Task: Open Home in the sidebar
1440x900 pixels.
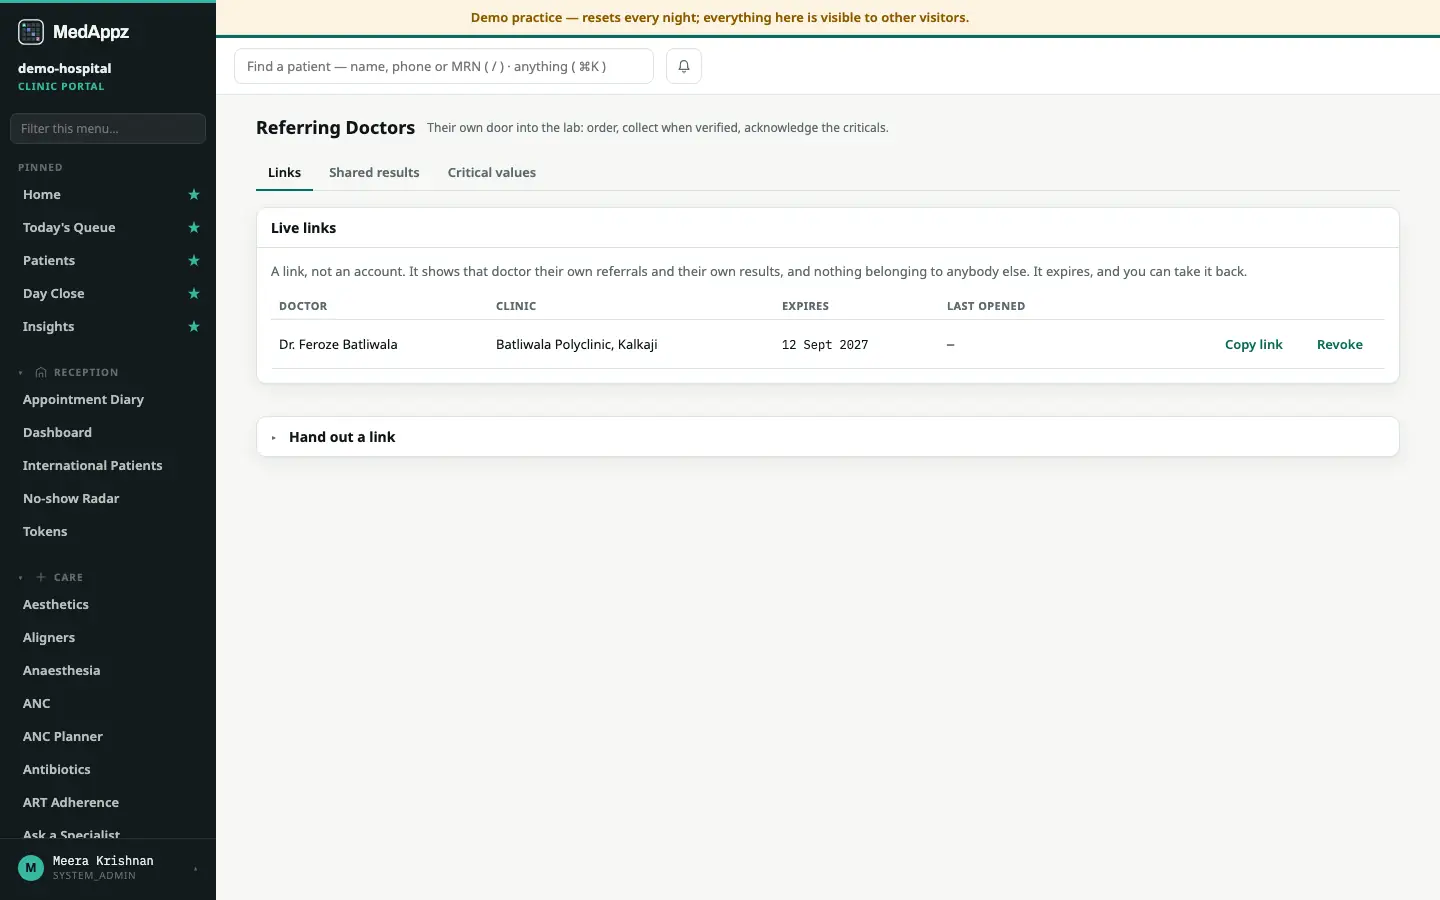Action: click(x=42, y=195)
